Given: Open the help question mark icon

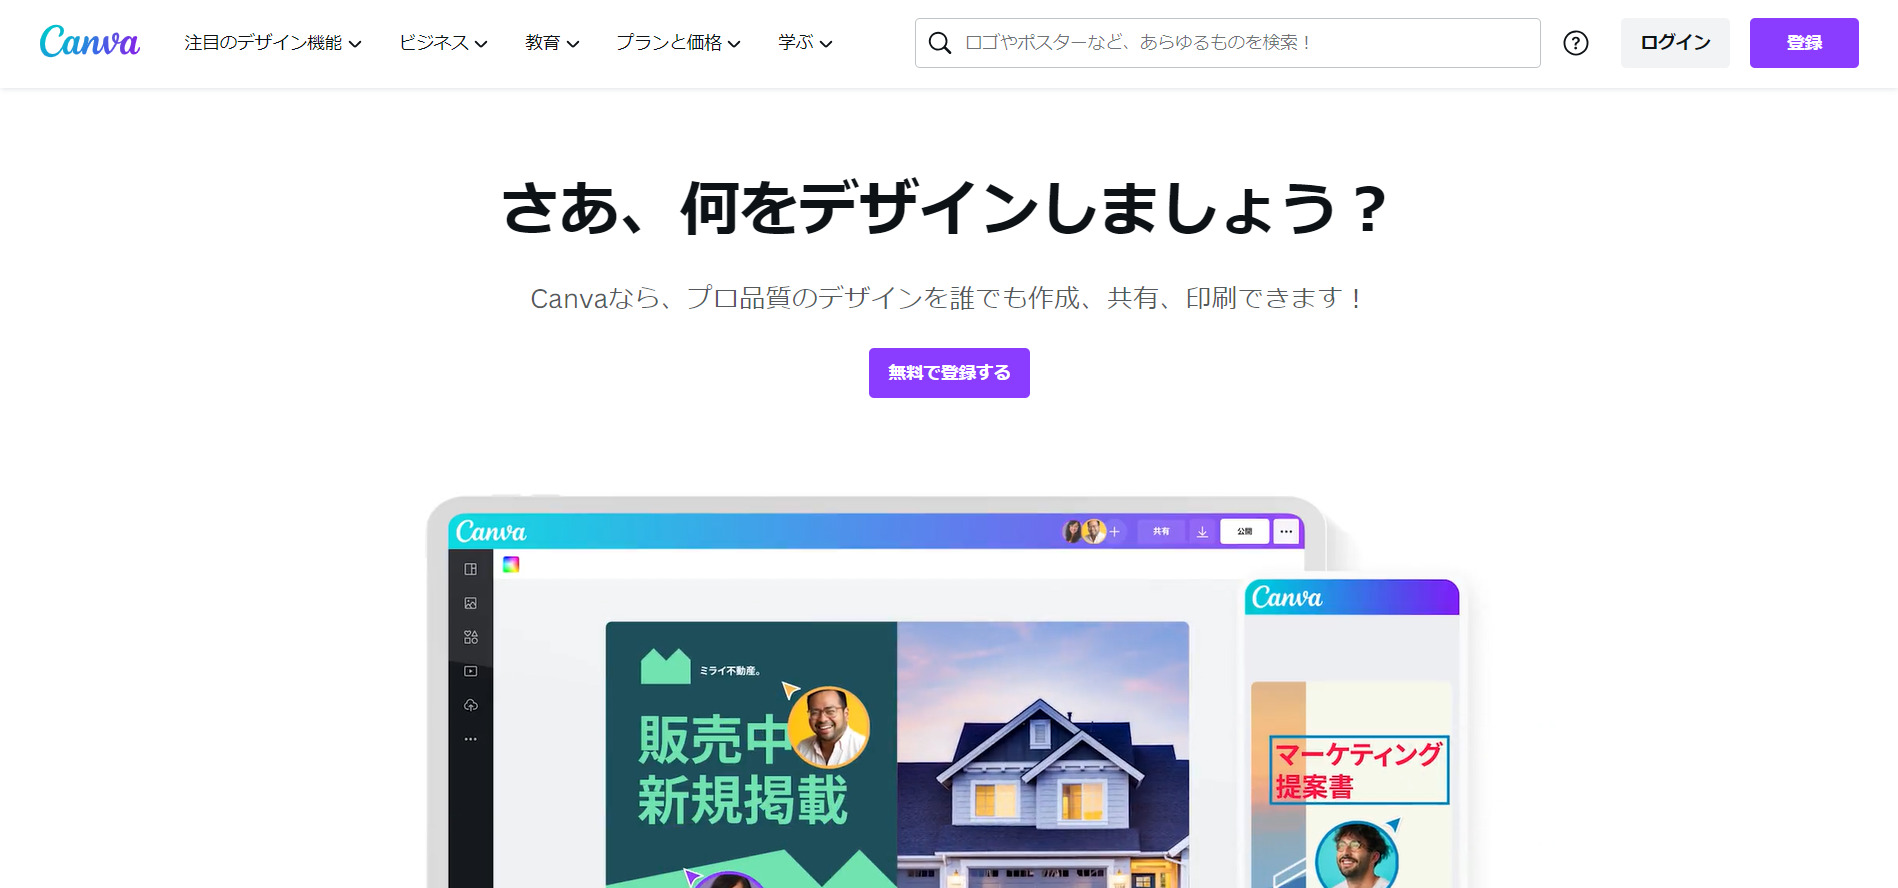Looking at the screenshot, I should [1576, 43].
